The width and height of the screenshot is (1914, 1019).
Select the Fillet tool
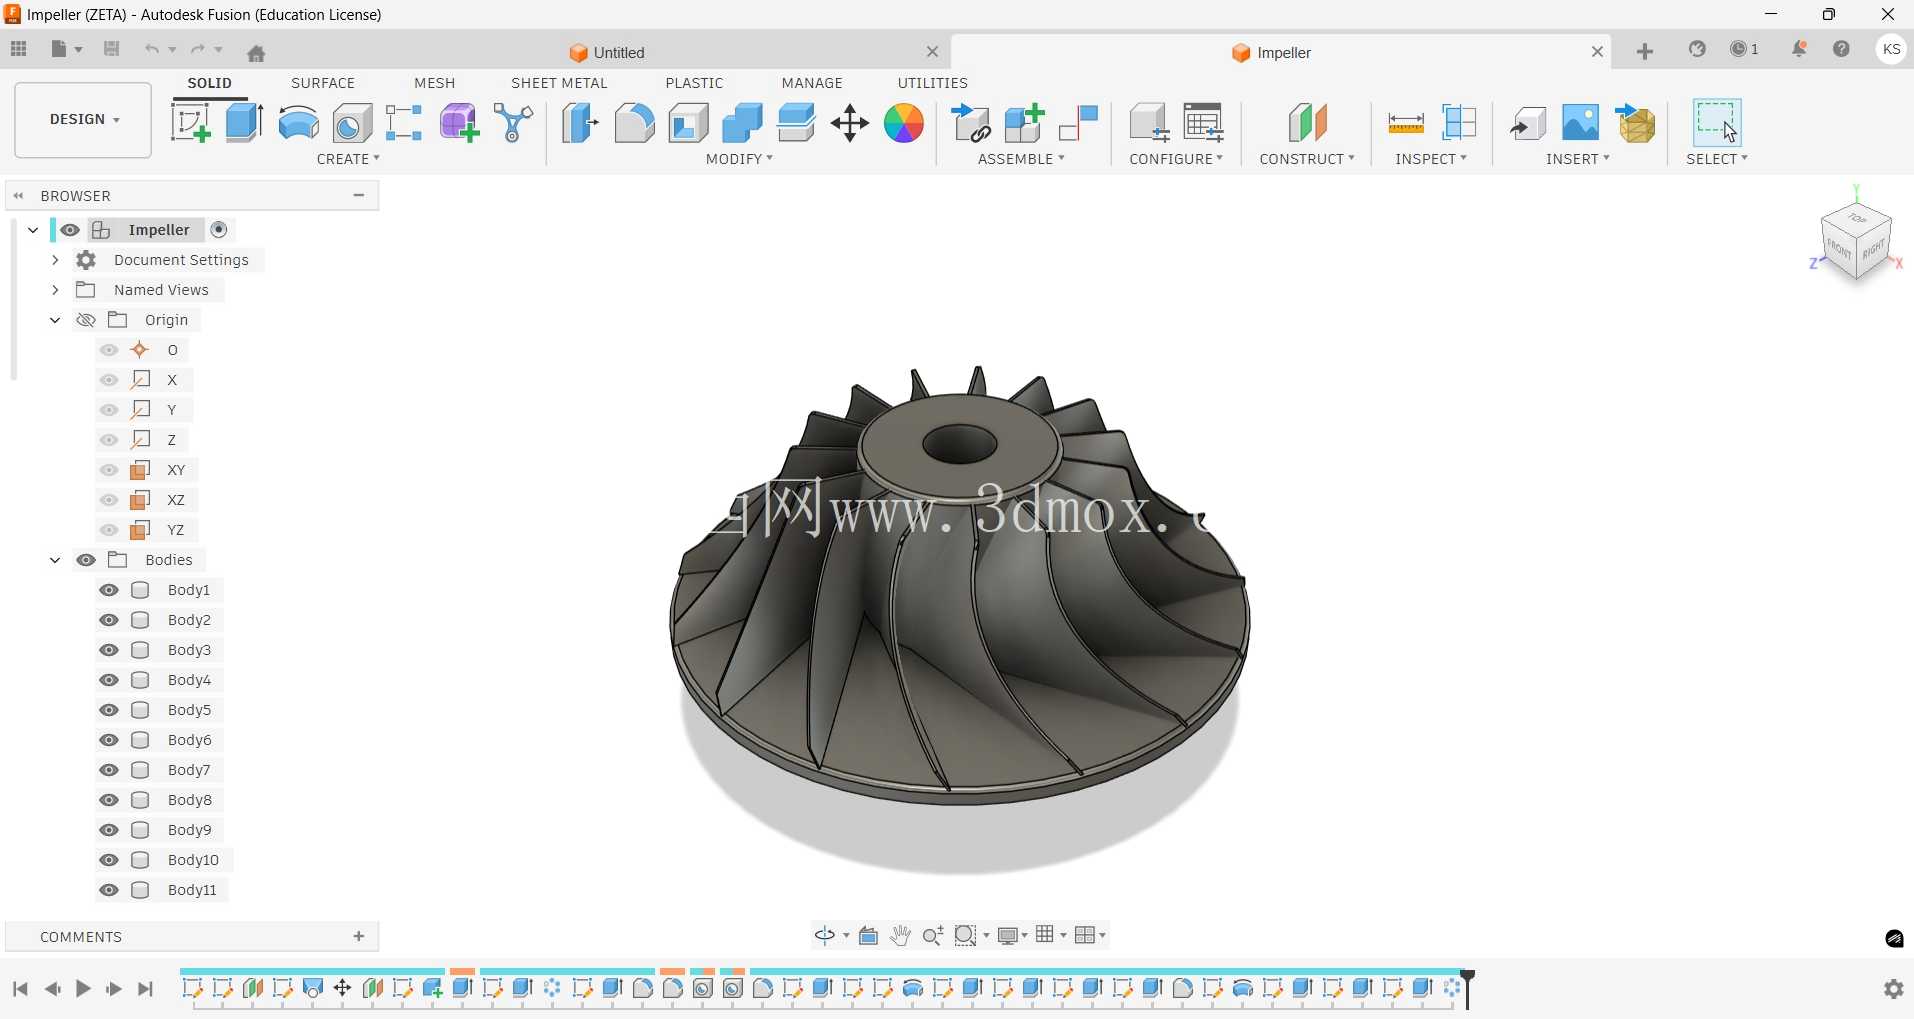pos(634,123)
